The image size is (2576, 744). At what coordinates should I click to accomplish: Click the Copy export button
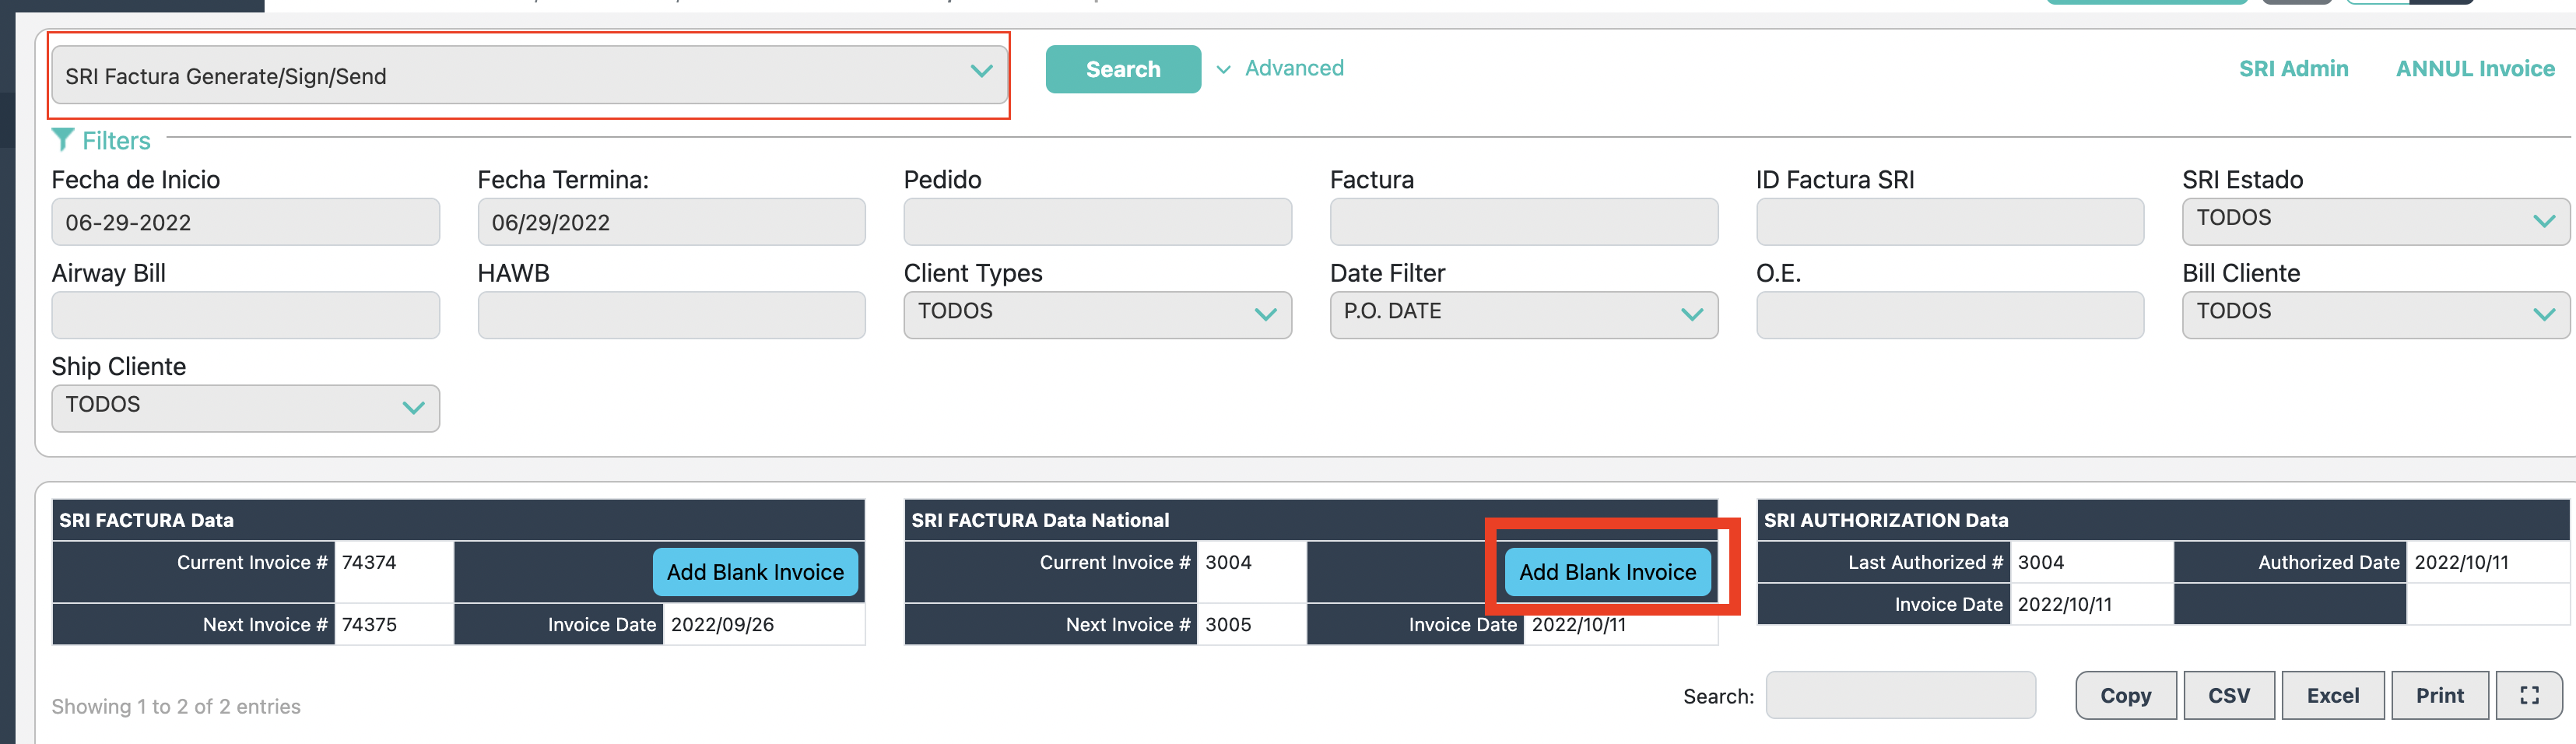coord(2125,695)
